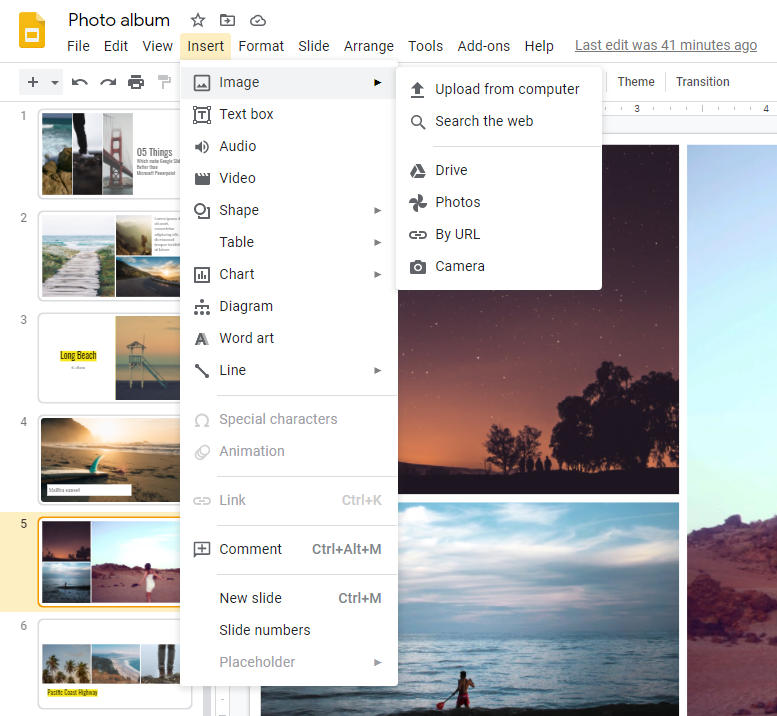
Task: Click the paint format icon
Action: click(164, 82)
